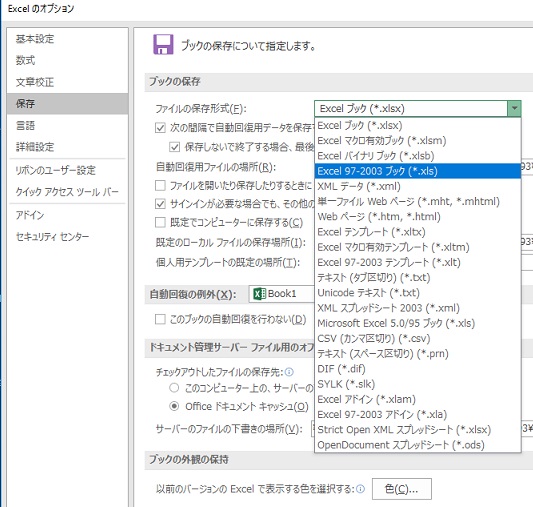The image size is (533, 507).
Task: Open the 詳細設定 category
Action: click(67, 147)
